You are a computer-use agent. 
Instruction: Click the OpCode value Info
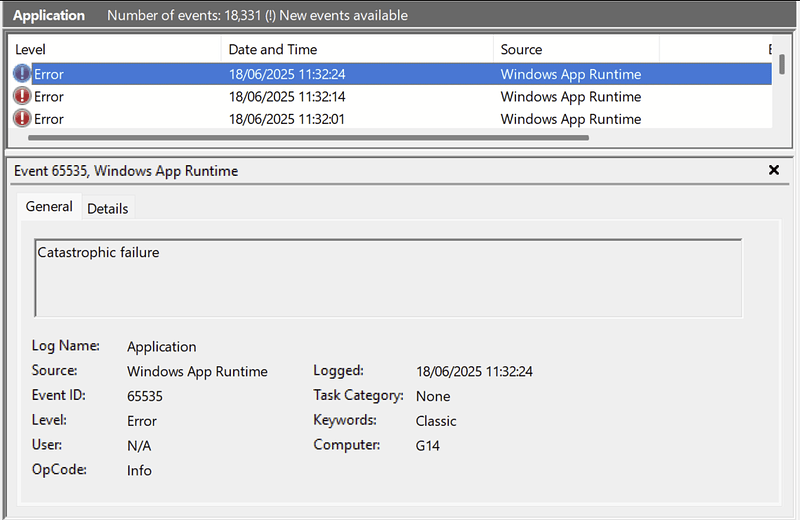click(x=139, y=470)
